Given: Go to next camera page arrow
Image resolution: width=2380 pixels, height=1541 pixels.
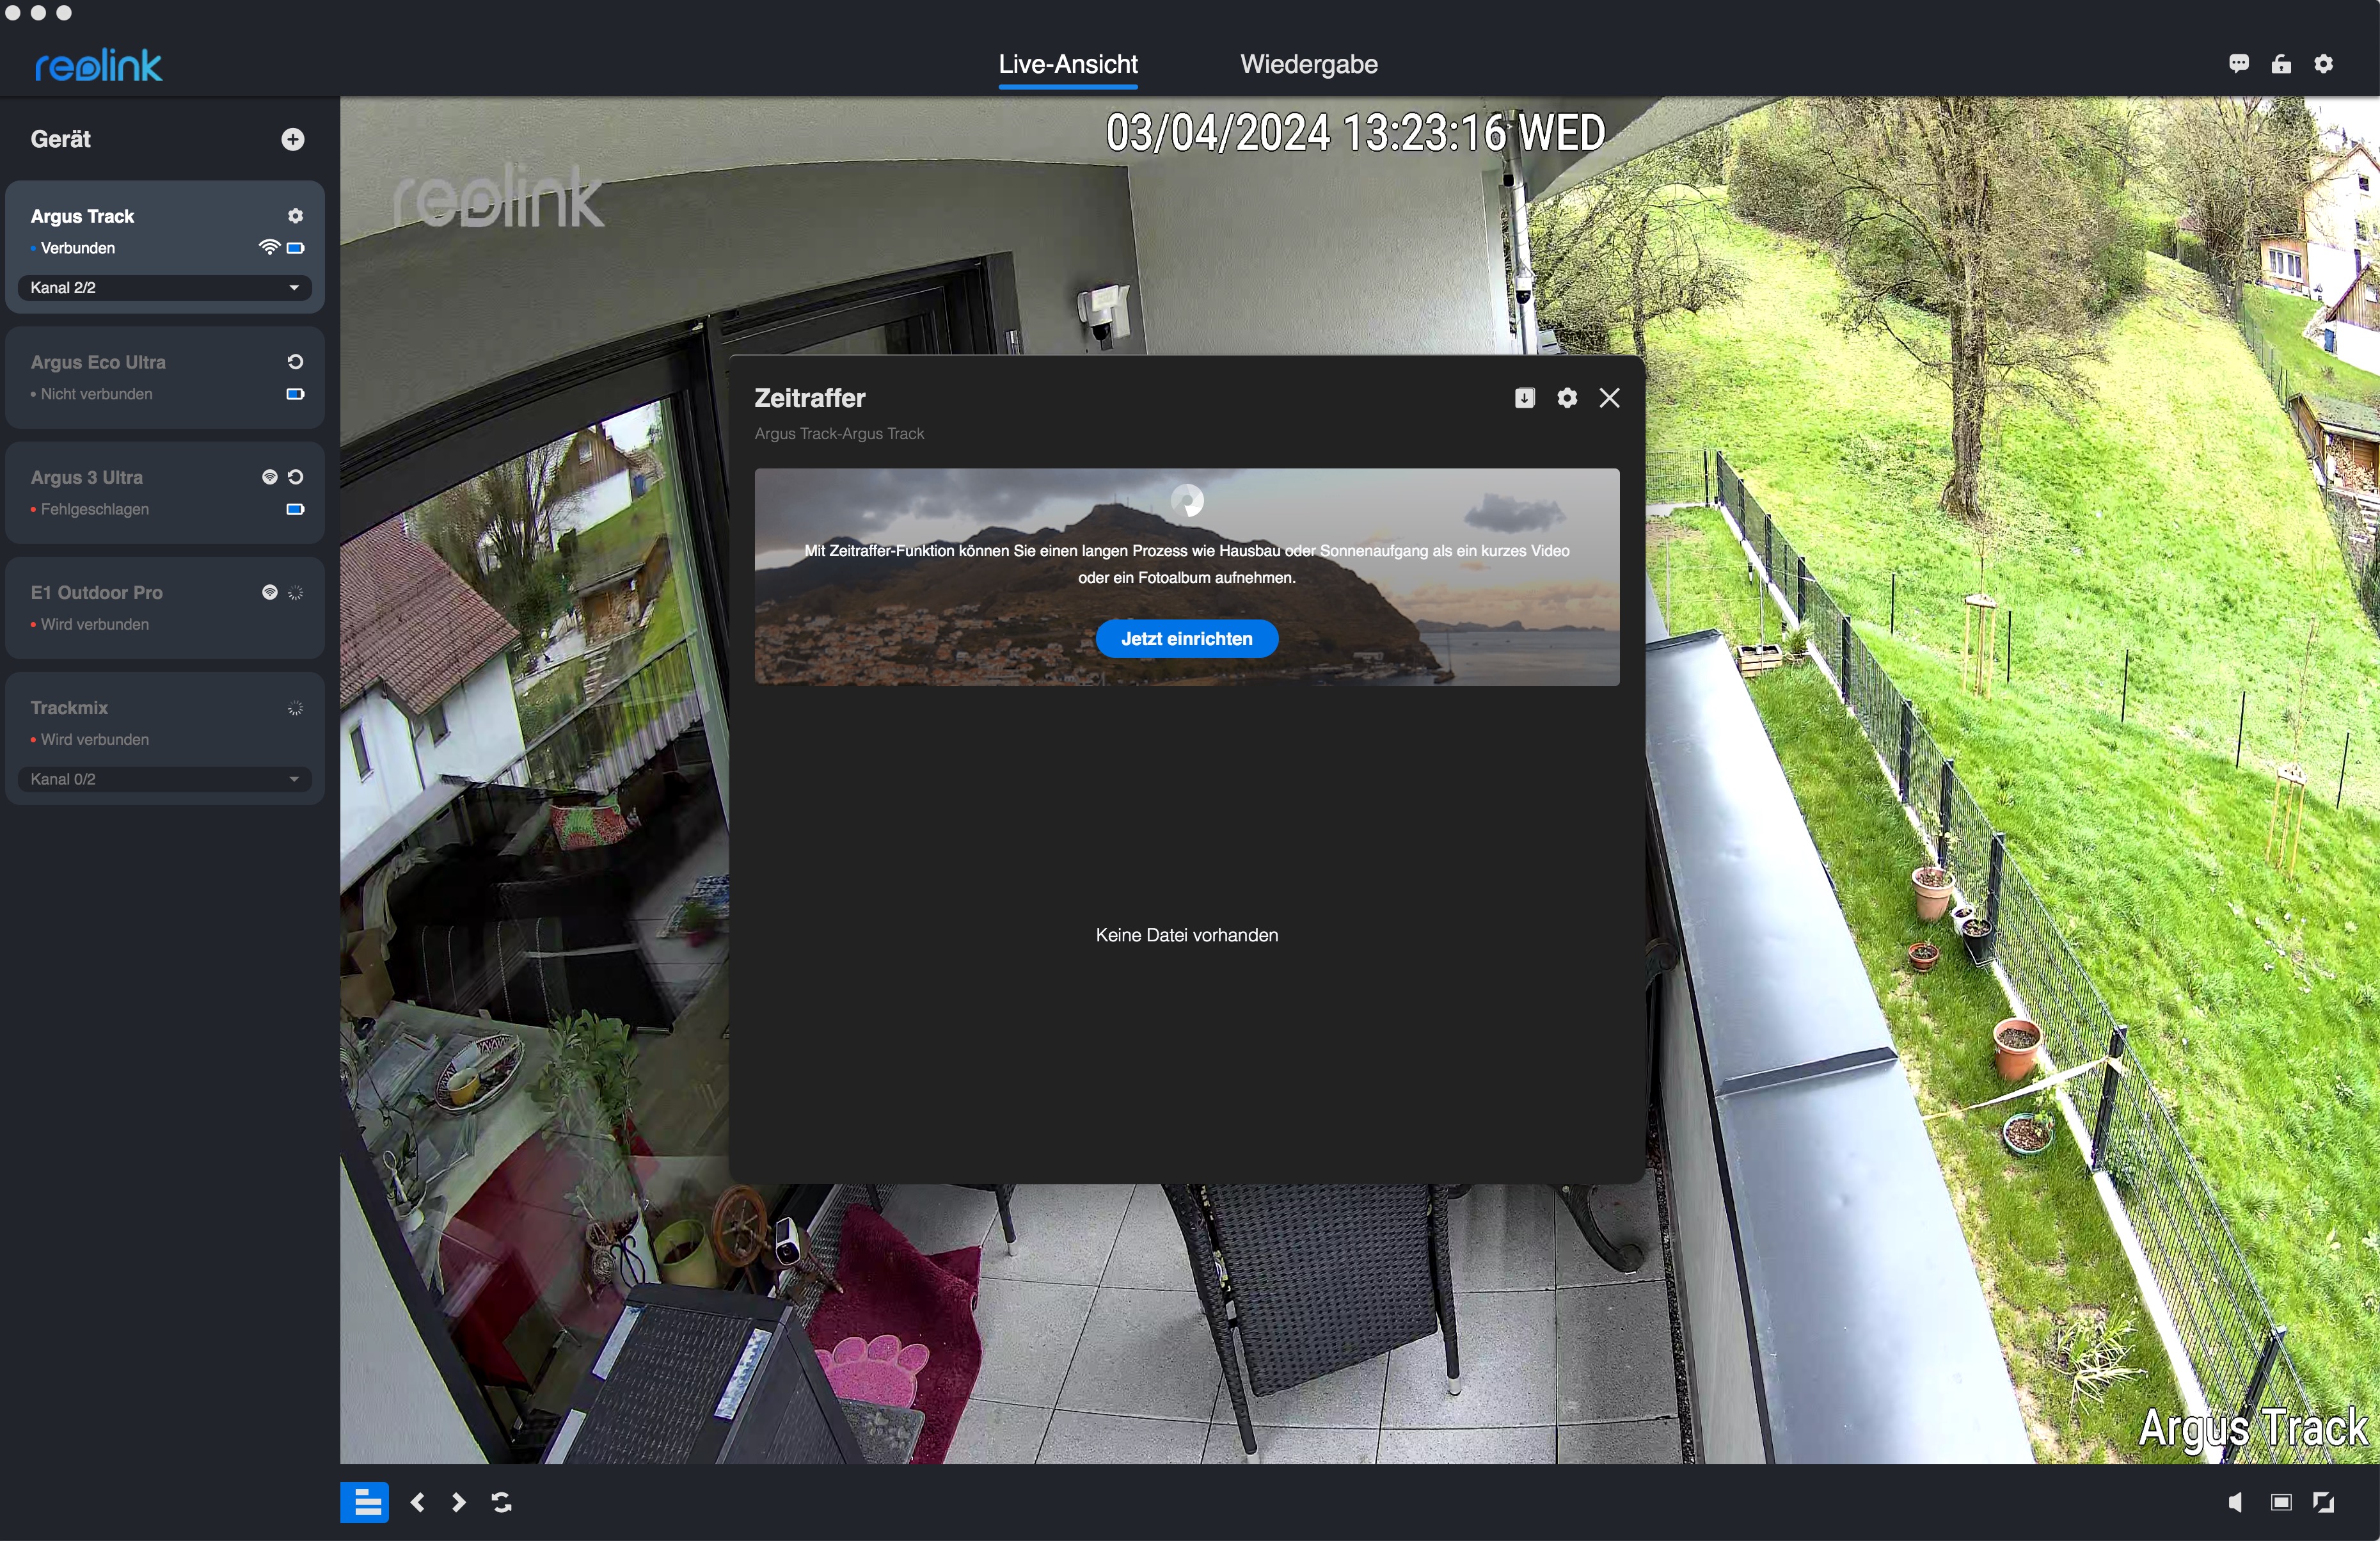Looking at the screenshot, I should point(459,1502).
